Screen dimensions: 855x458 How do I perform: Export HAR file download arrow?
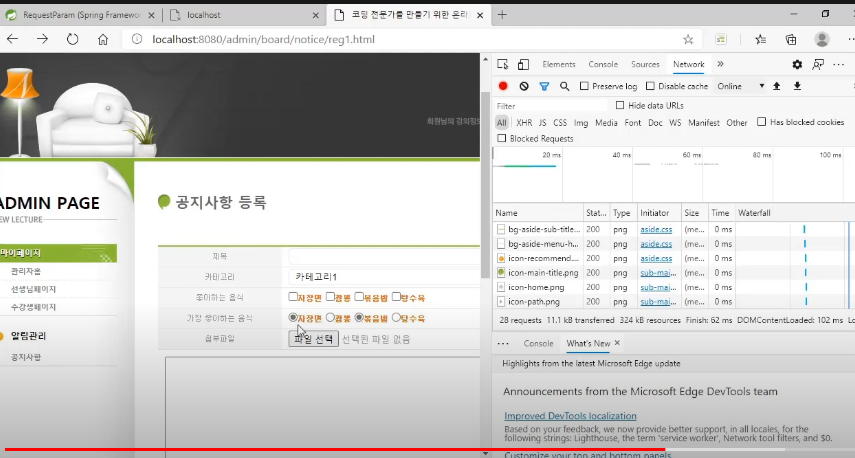pos(797,86)
